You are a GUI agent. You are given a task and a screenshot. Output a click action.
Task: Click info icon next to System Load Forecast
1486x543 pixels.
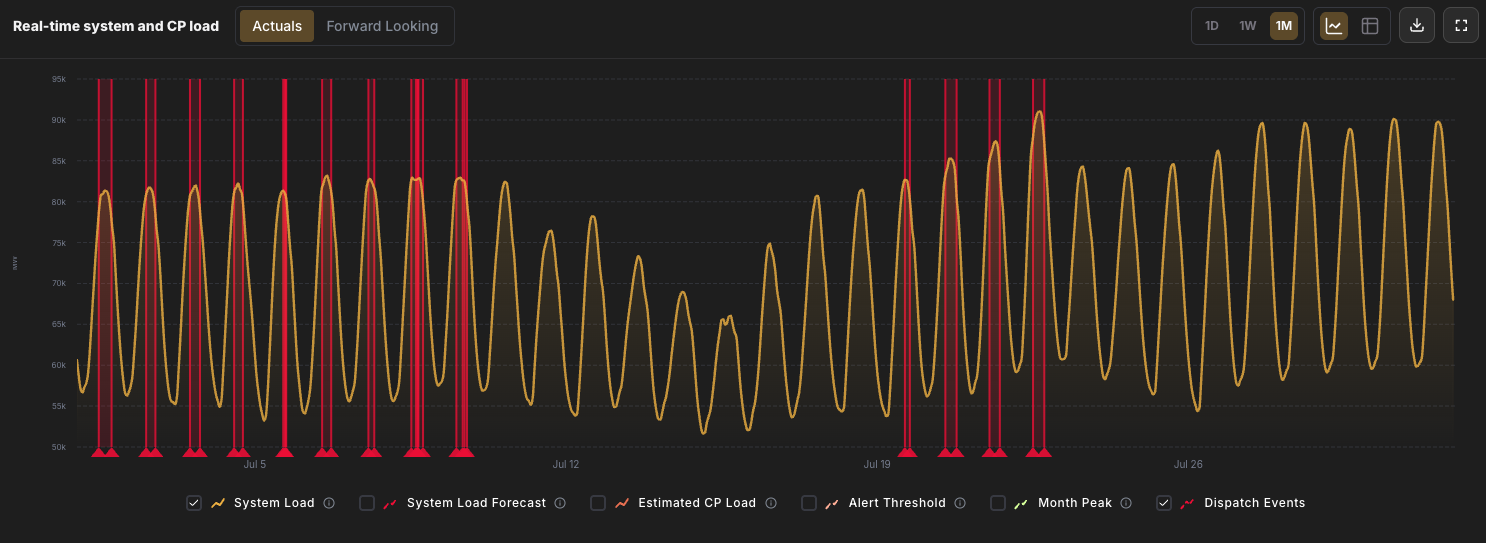pyautogui.click(x=560, y=503)
